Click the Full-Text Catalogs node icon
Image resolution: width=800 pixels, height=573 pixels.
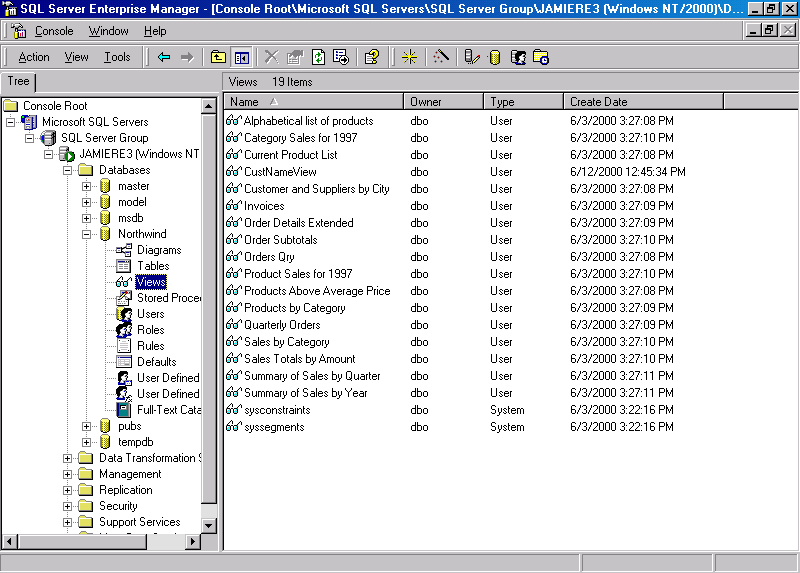coord(123,410)
